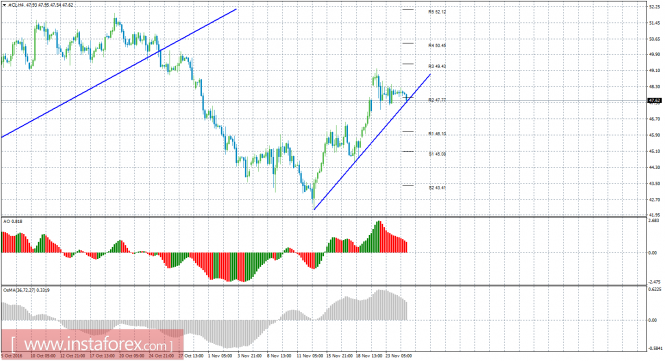Click the R4 pivot level label

(x=438, y=45)
